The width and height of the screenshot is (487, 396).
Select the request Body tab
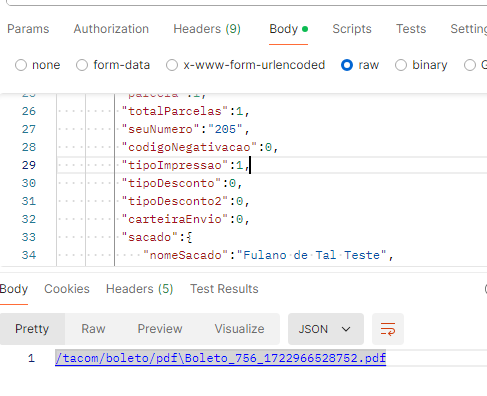point(288,29)
